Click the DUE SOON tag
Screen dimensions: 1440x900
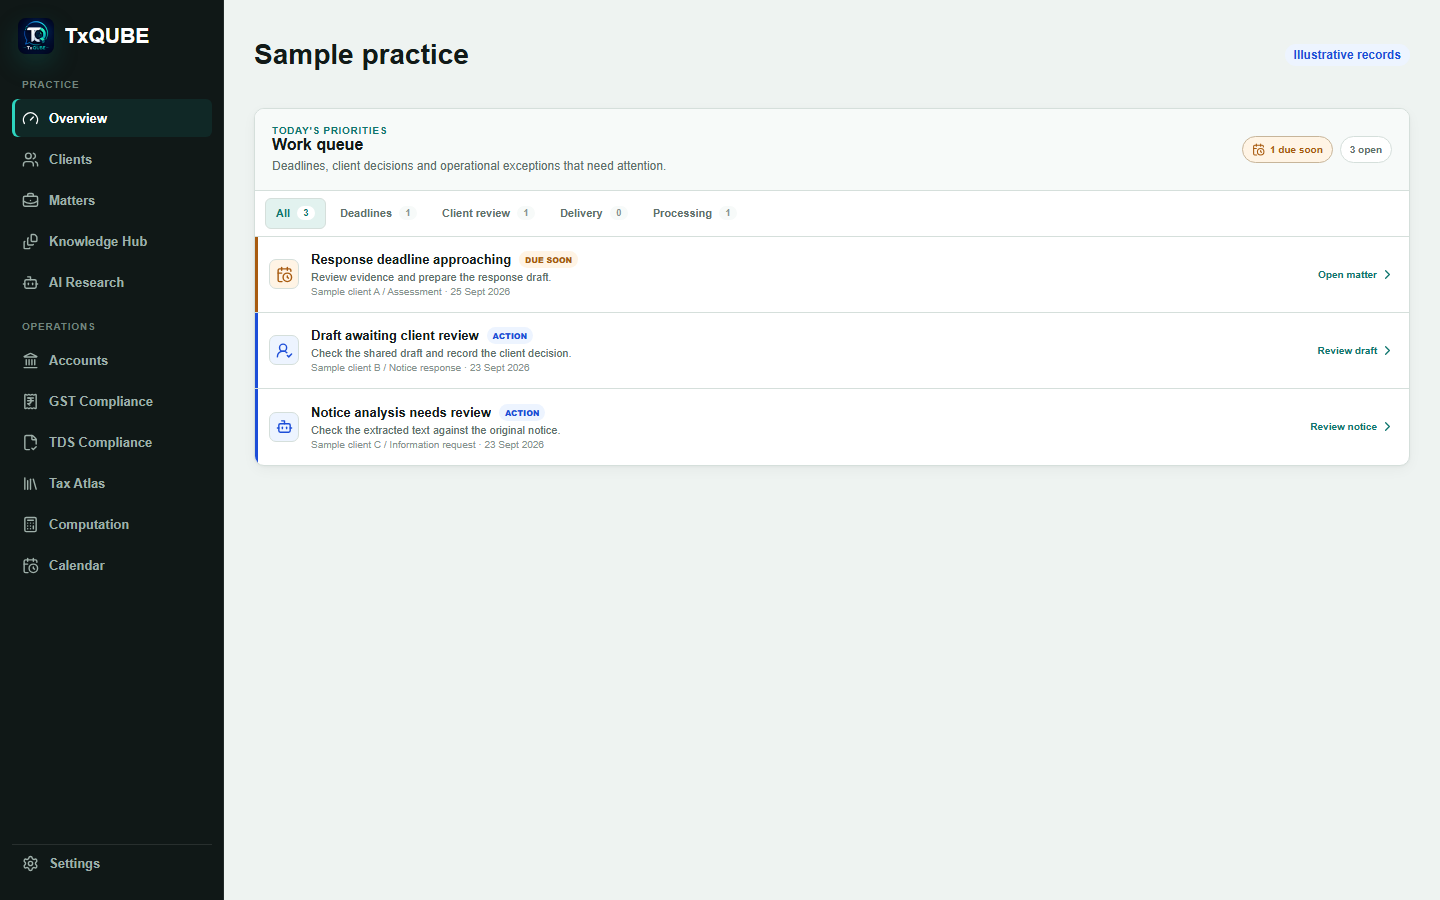coord(548,260)
